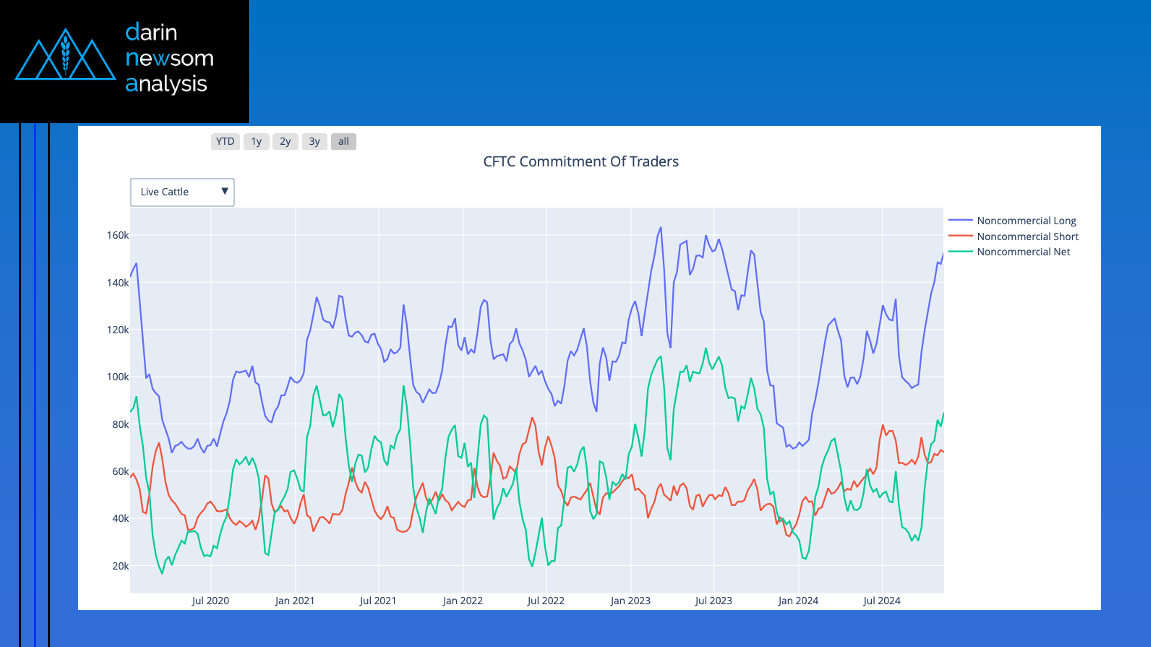
Task: Click the wheat stalk emblem in the logo
Action: (x=65, y=56)
